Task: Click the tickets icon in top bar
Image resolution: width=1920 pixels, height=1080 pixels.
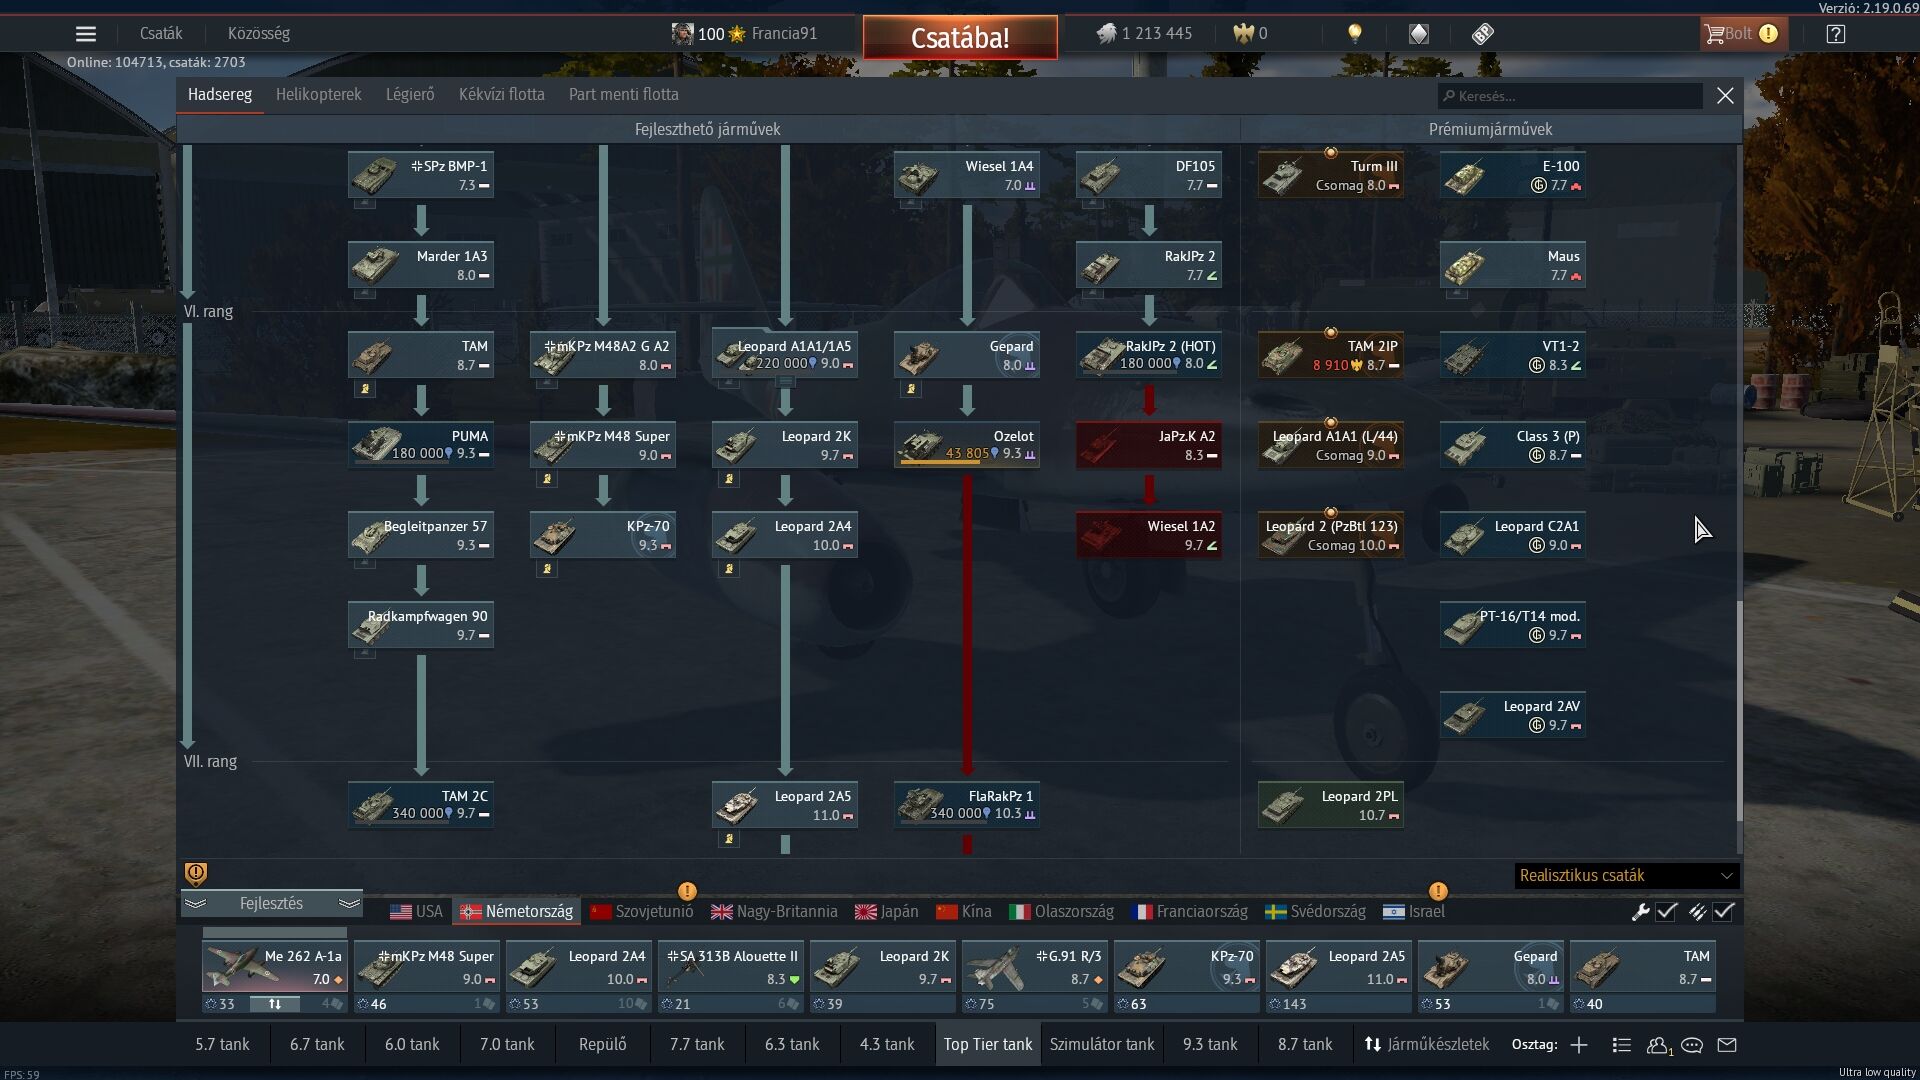Action: tap(1483, 34)
